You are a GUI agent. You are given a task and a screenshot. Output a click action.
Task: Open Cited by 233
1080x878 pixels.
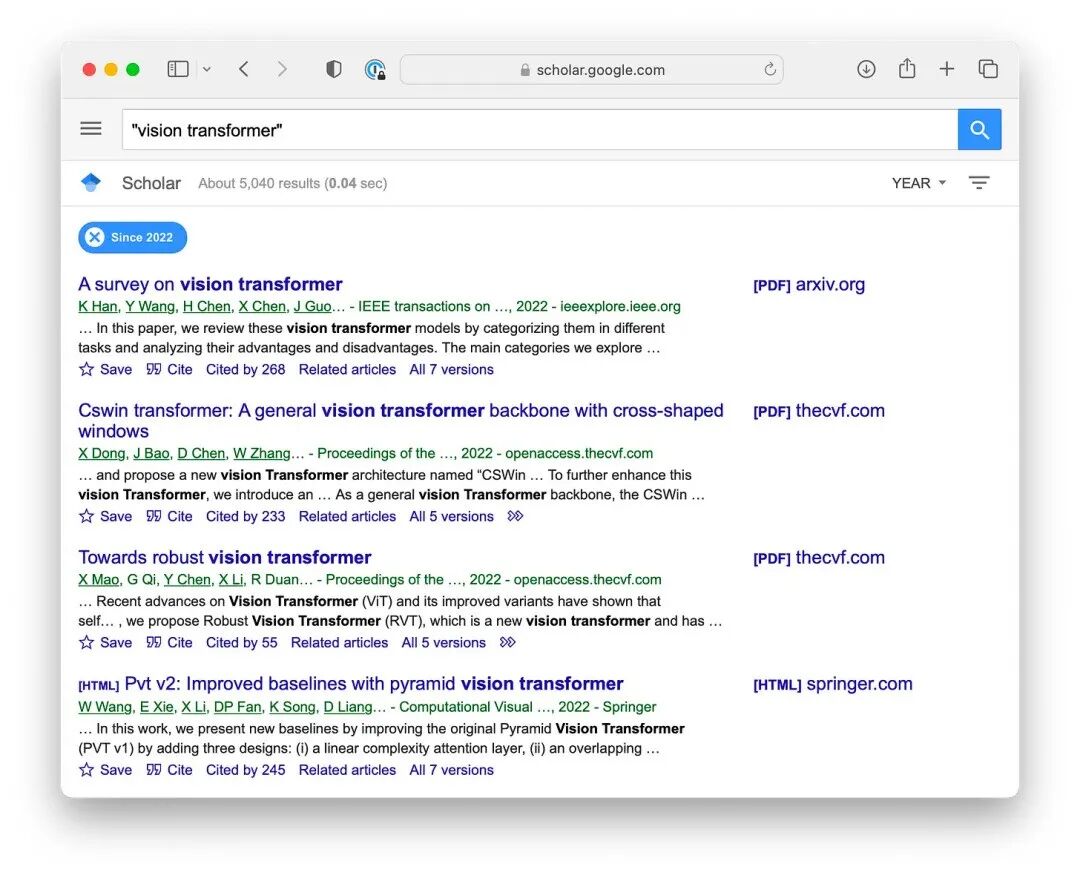[245, 516]
